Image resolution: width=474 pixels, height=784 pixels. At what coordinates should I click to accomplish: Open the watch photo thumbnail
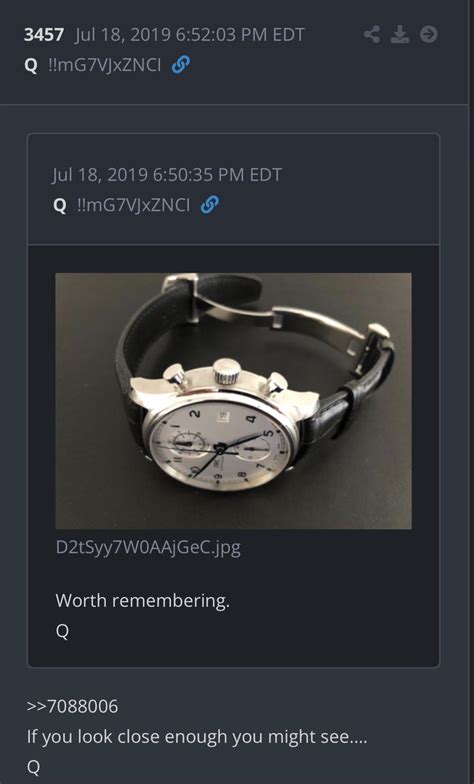[234, 400]
